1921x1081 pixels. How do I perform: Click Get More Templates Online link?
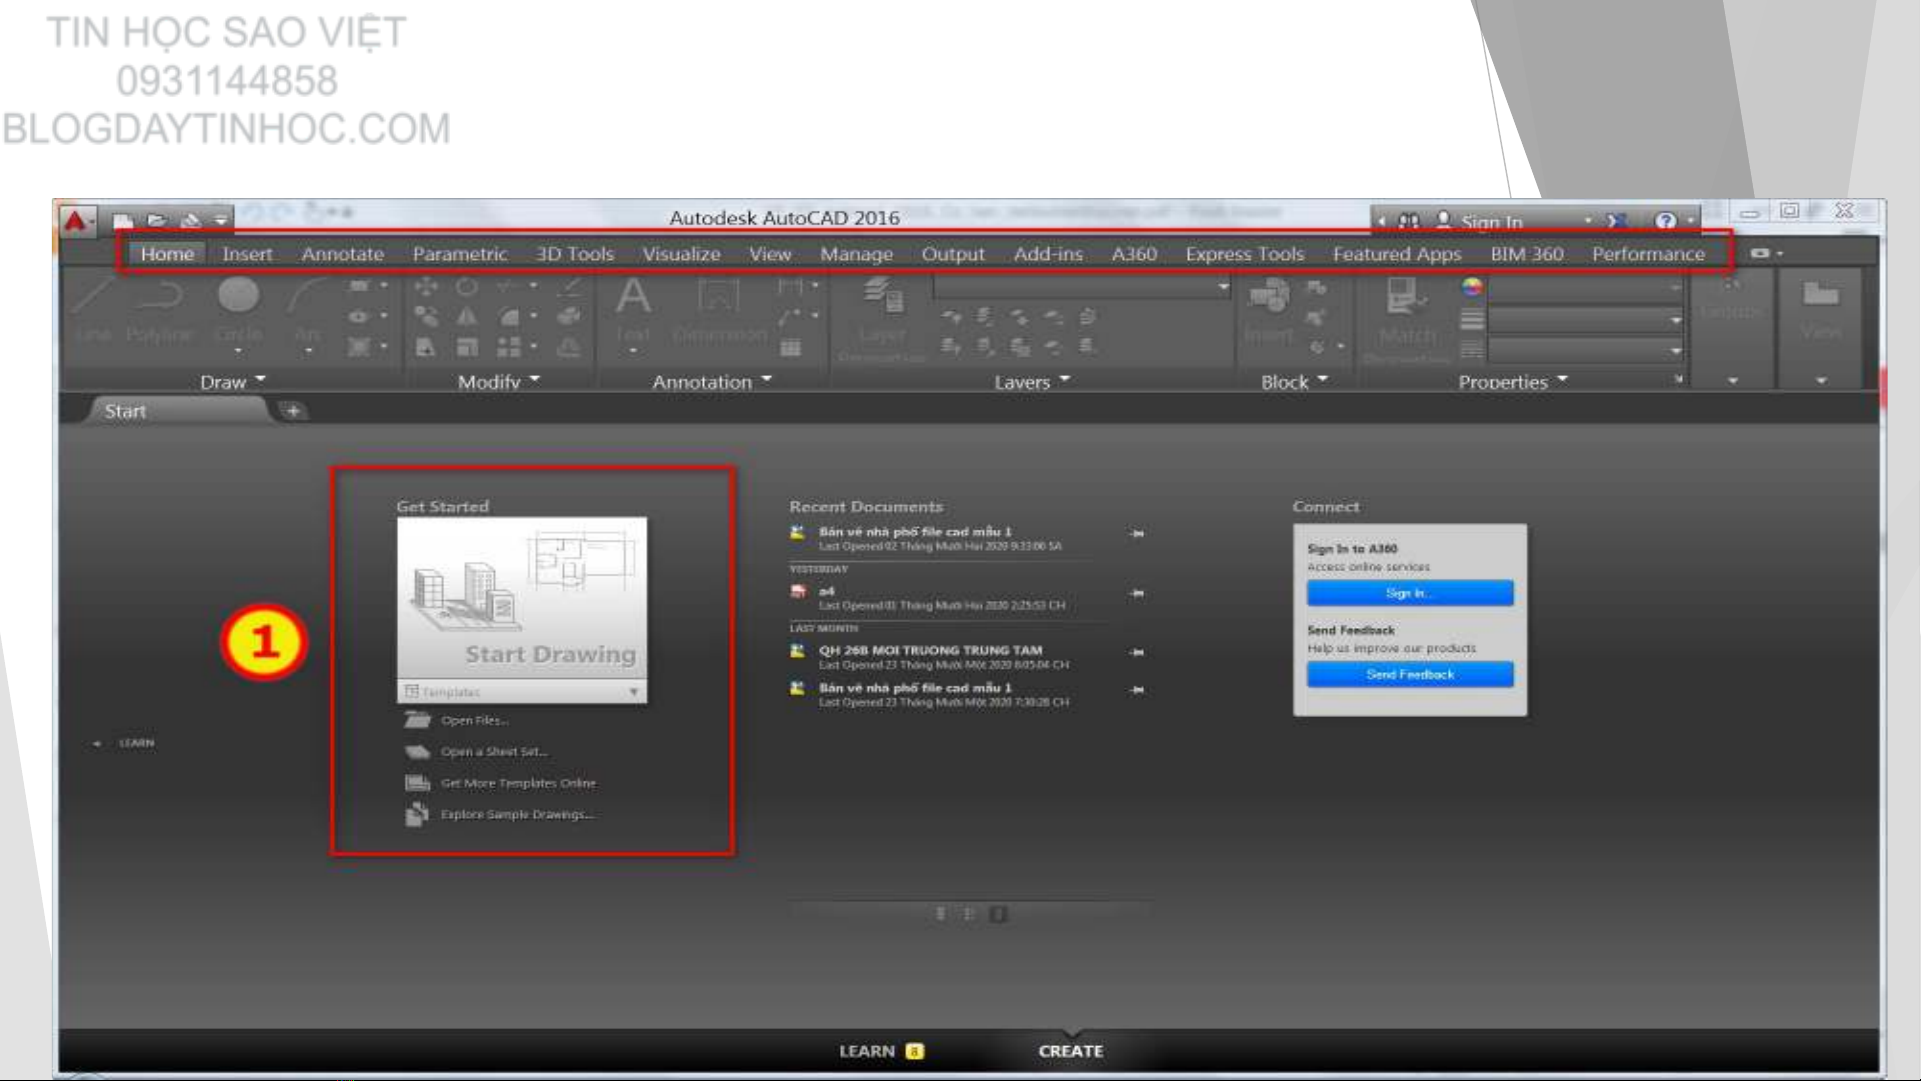coord(518,783)
